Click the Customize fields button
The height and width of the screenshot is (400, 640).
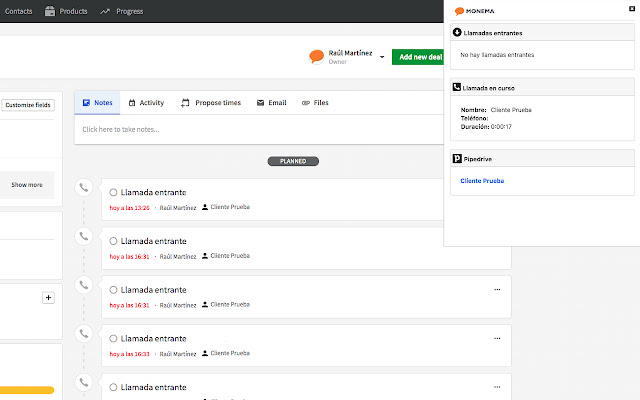28,105
